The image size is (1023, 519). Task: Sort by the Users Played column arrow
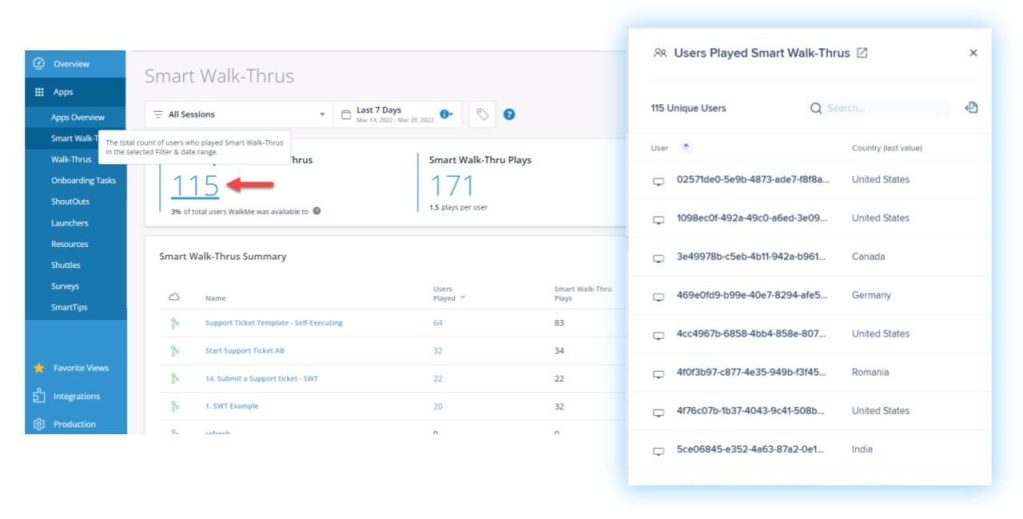point(462,298)
